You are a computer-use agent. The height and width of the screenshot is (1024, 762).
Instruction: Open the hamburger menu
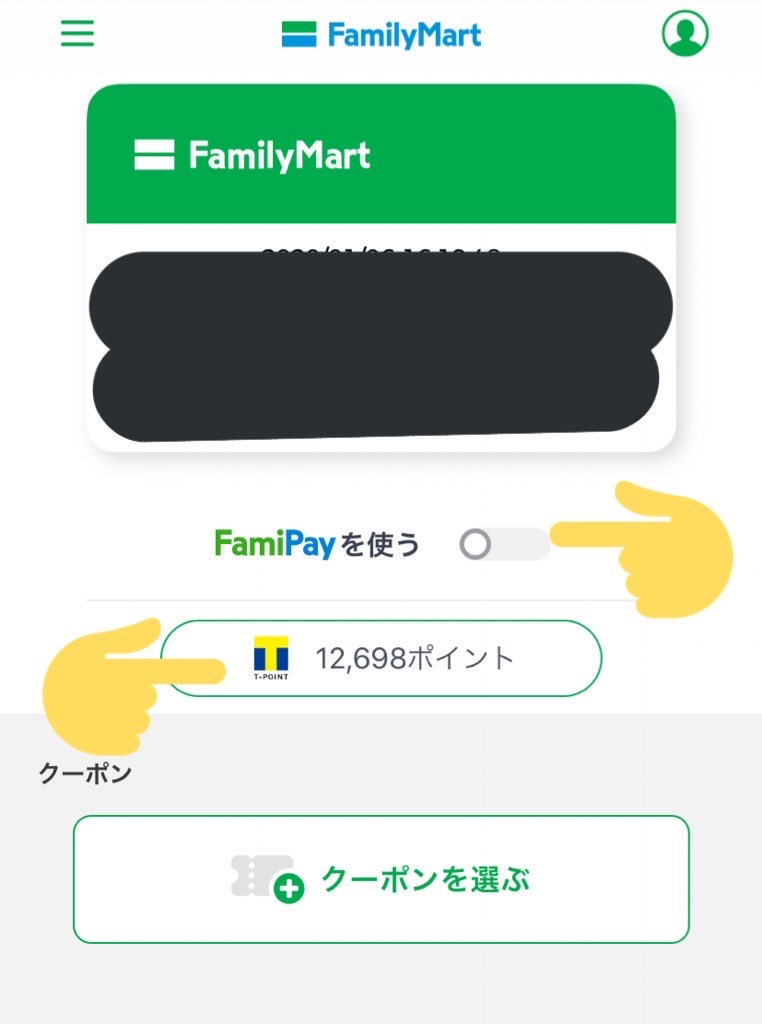tap(77, 33)
